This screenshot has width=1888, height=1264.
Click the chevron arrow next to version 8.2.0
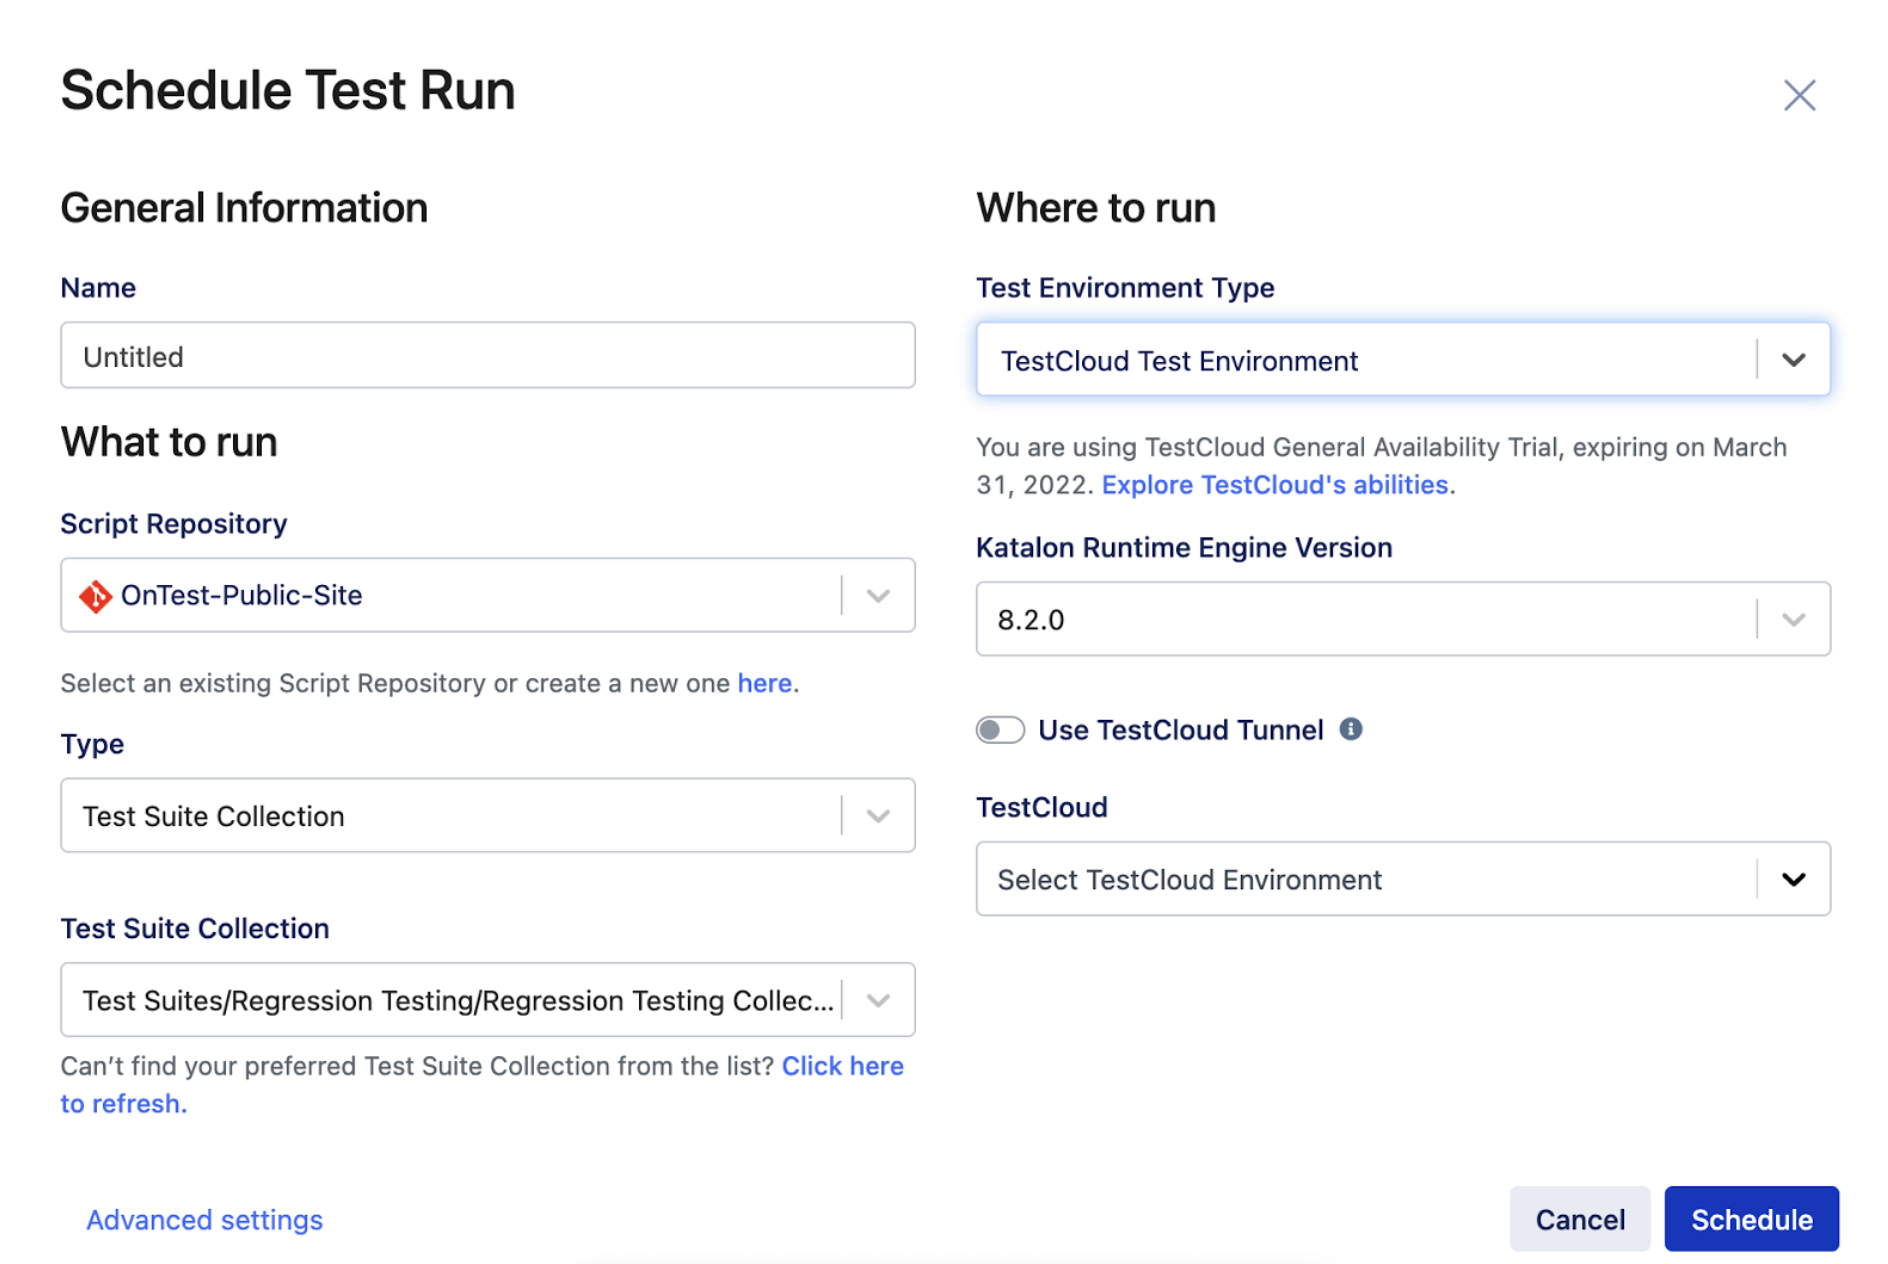tap(1794, 619)
